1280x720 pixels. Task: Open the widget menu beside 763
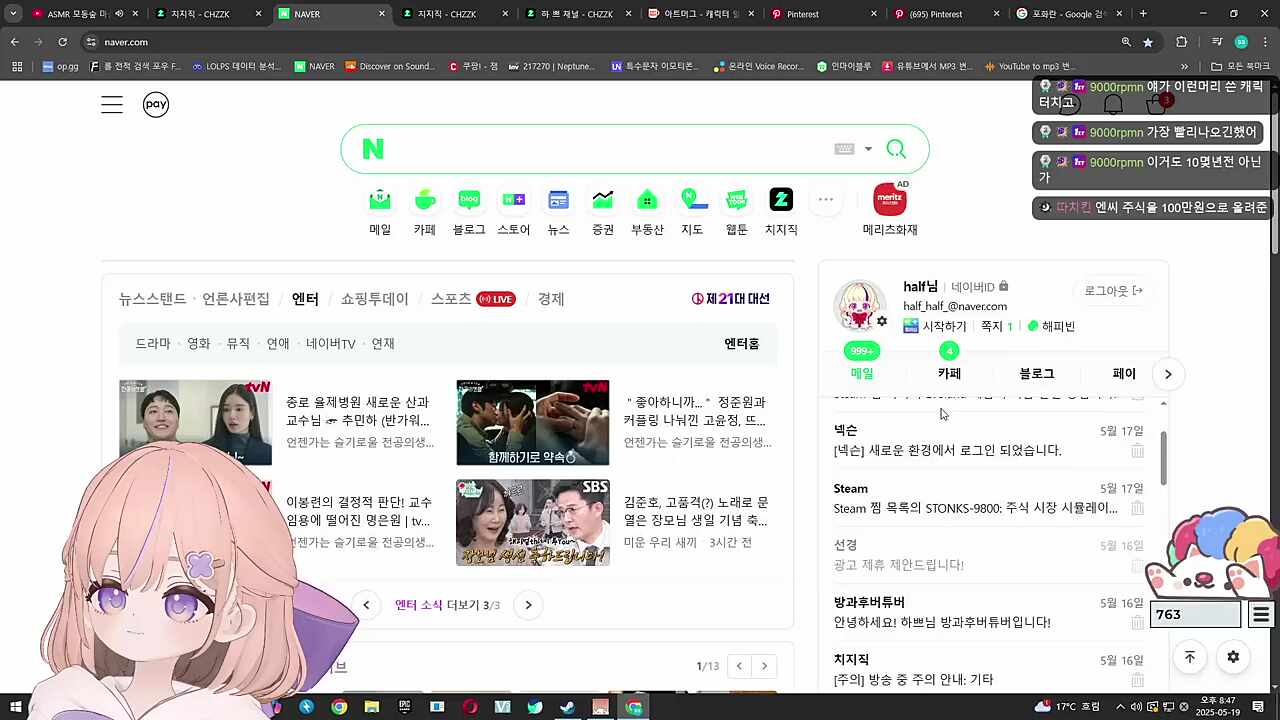pyautogui.click(x=1261, y=614)
